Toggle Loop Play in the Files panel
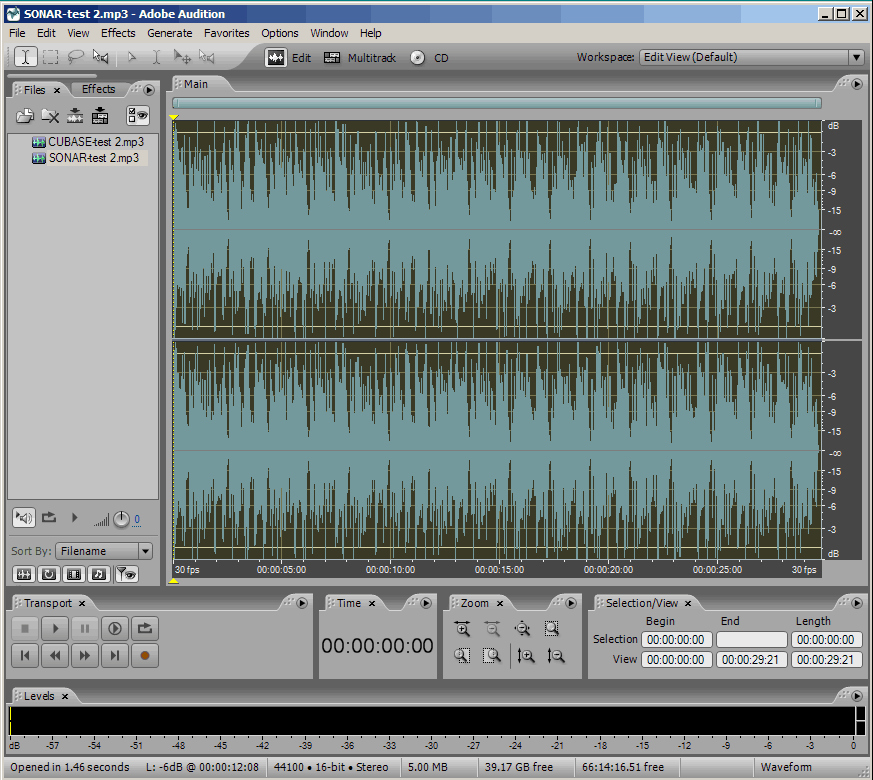 coord(49,518)
